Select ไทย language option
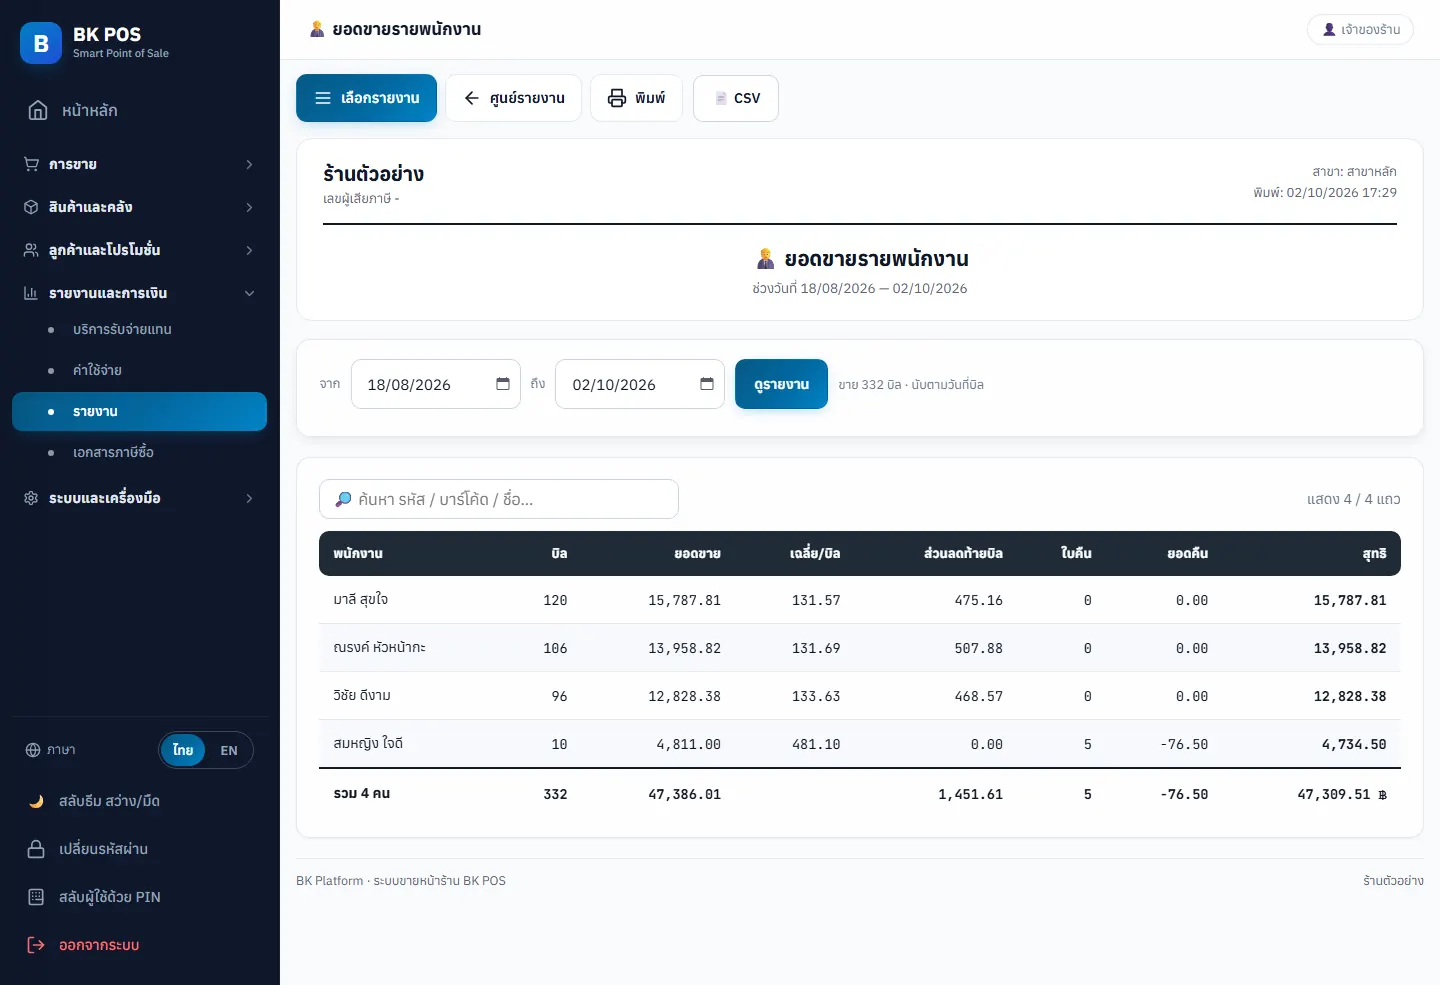Image resolution: width=1440 pixels, height=985 pixels. (183, 750)
